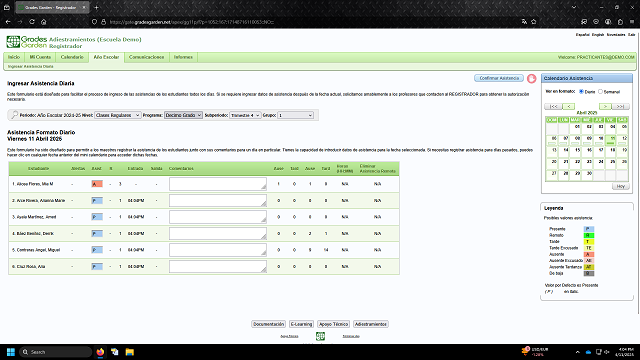640x360 pixels.
Task: Click the present status box for Baez Benitez
Action: 97,233
